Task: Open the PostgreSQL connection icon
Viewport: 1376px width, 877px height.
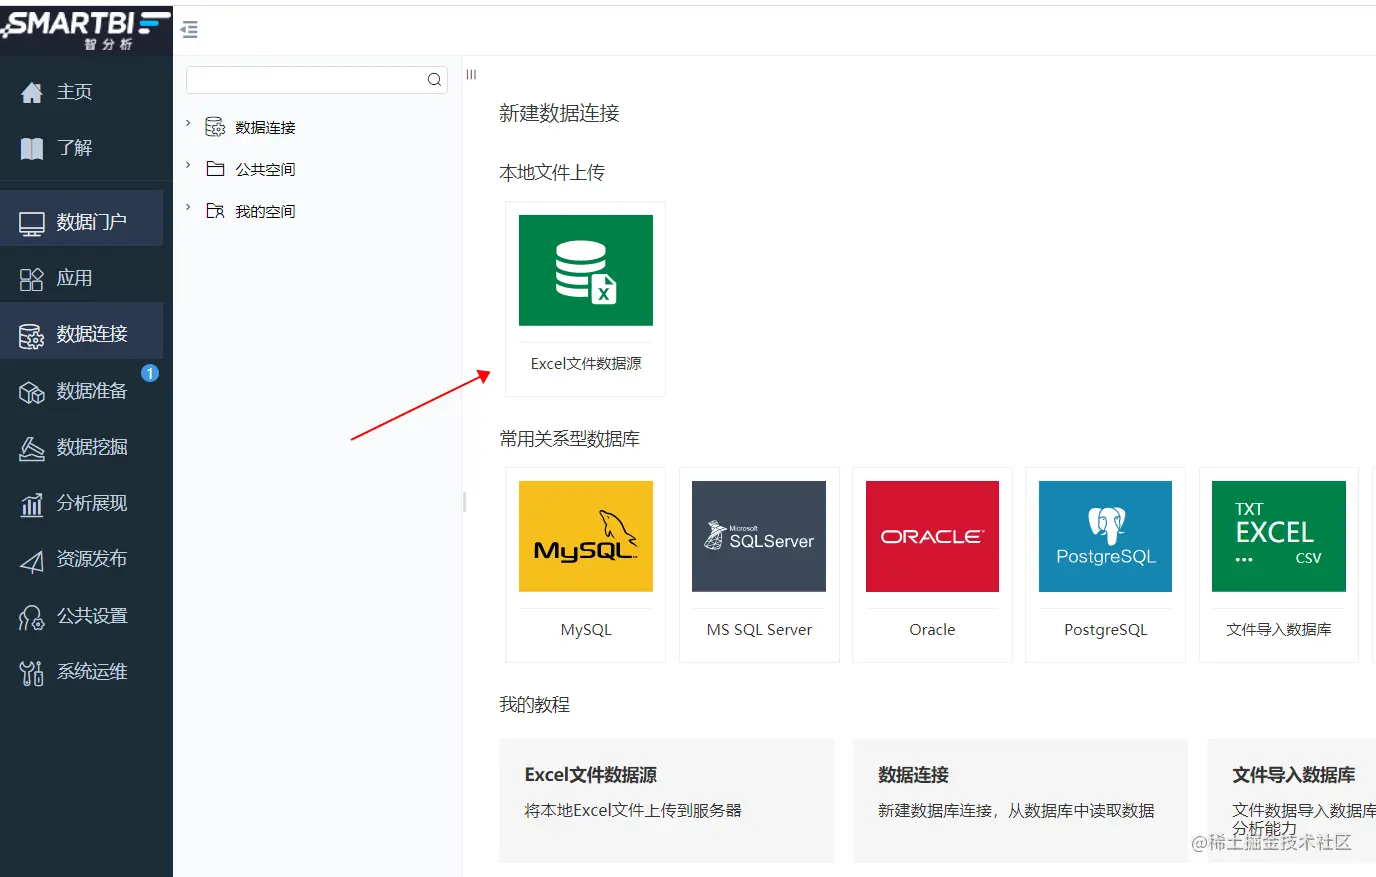Action: [1104, 536]
